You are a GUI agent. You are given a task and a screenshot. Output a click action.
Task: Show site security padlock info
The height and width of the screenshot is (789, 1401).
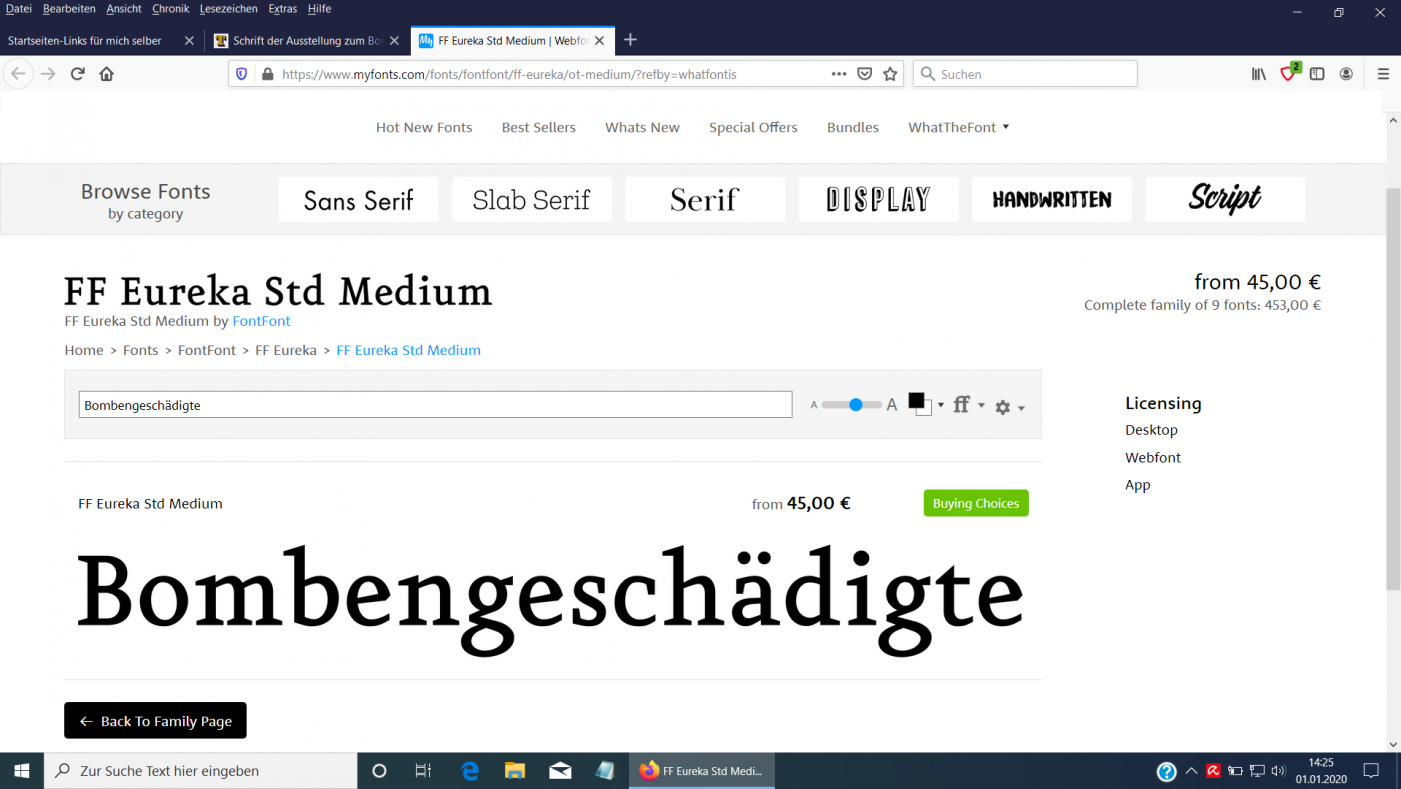[267, 74]
